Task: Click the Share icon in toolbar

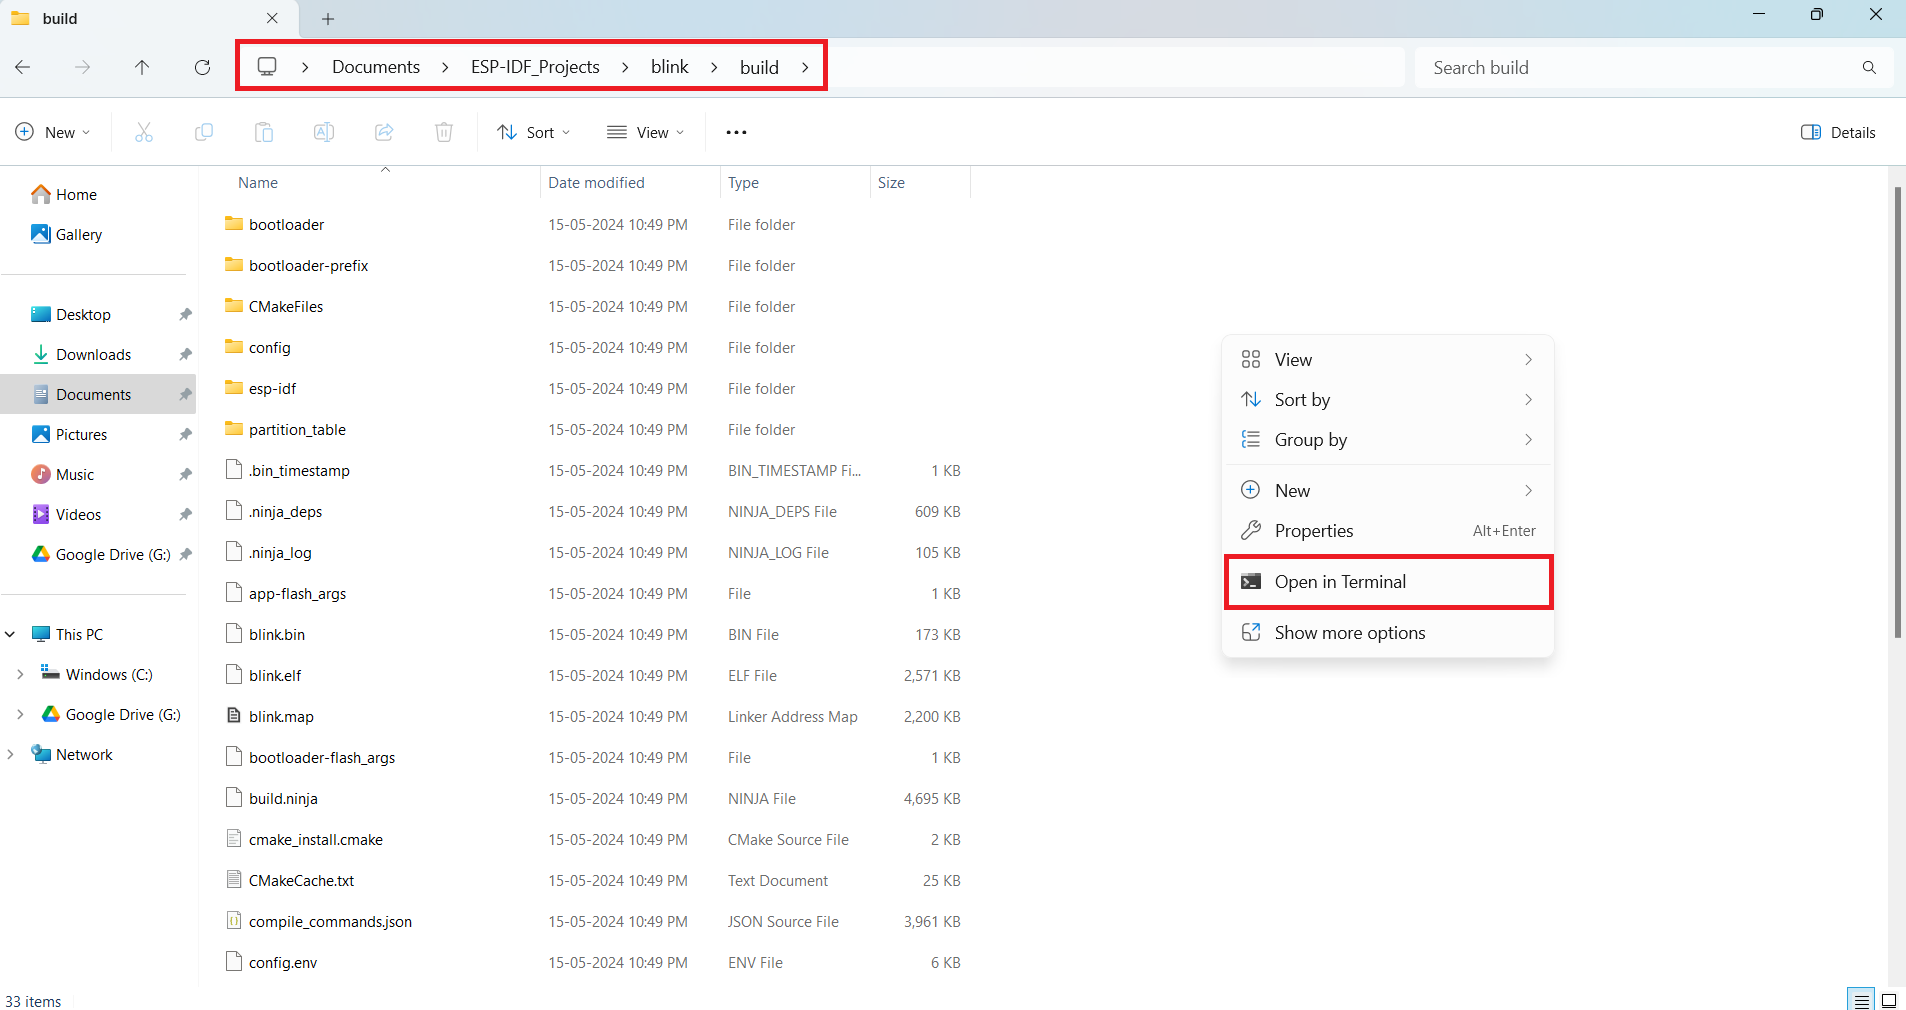Action: [384, 132]
